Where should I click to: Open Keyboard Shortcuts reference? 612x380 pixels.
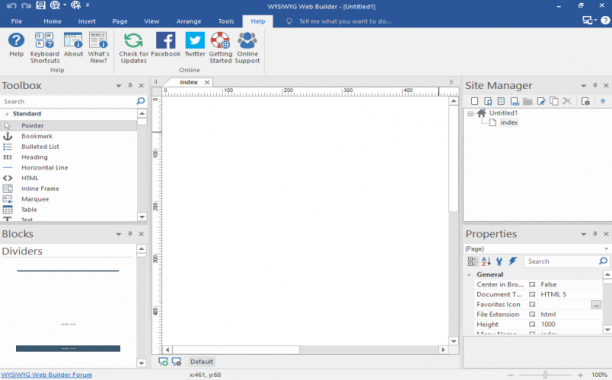(x=45, y=48)
